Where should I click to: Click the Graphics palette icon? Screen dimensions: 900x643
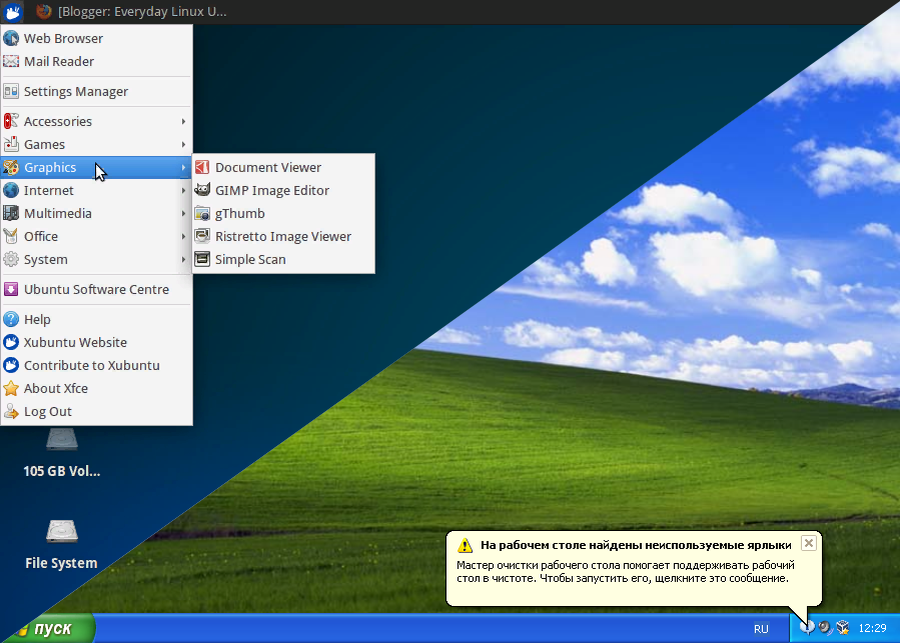(11, 167)
